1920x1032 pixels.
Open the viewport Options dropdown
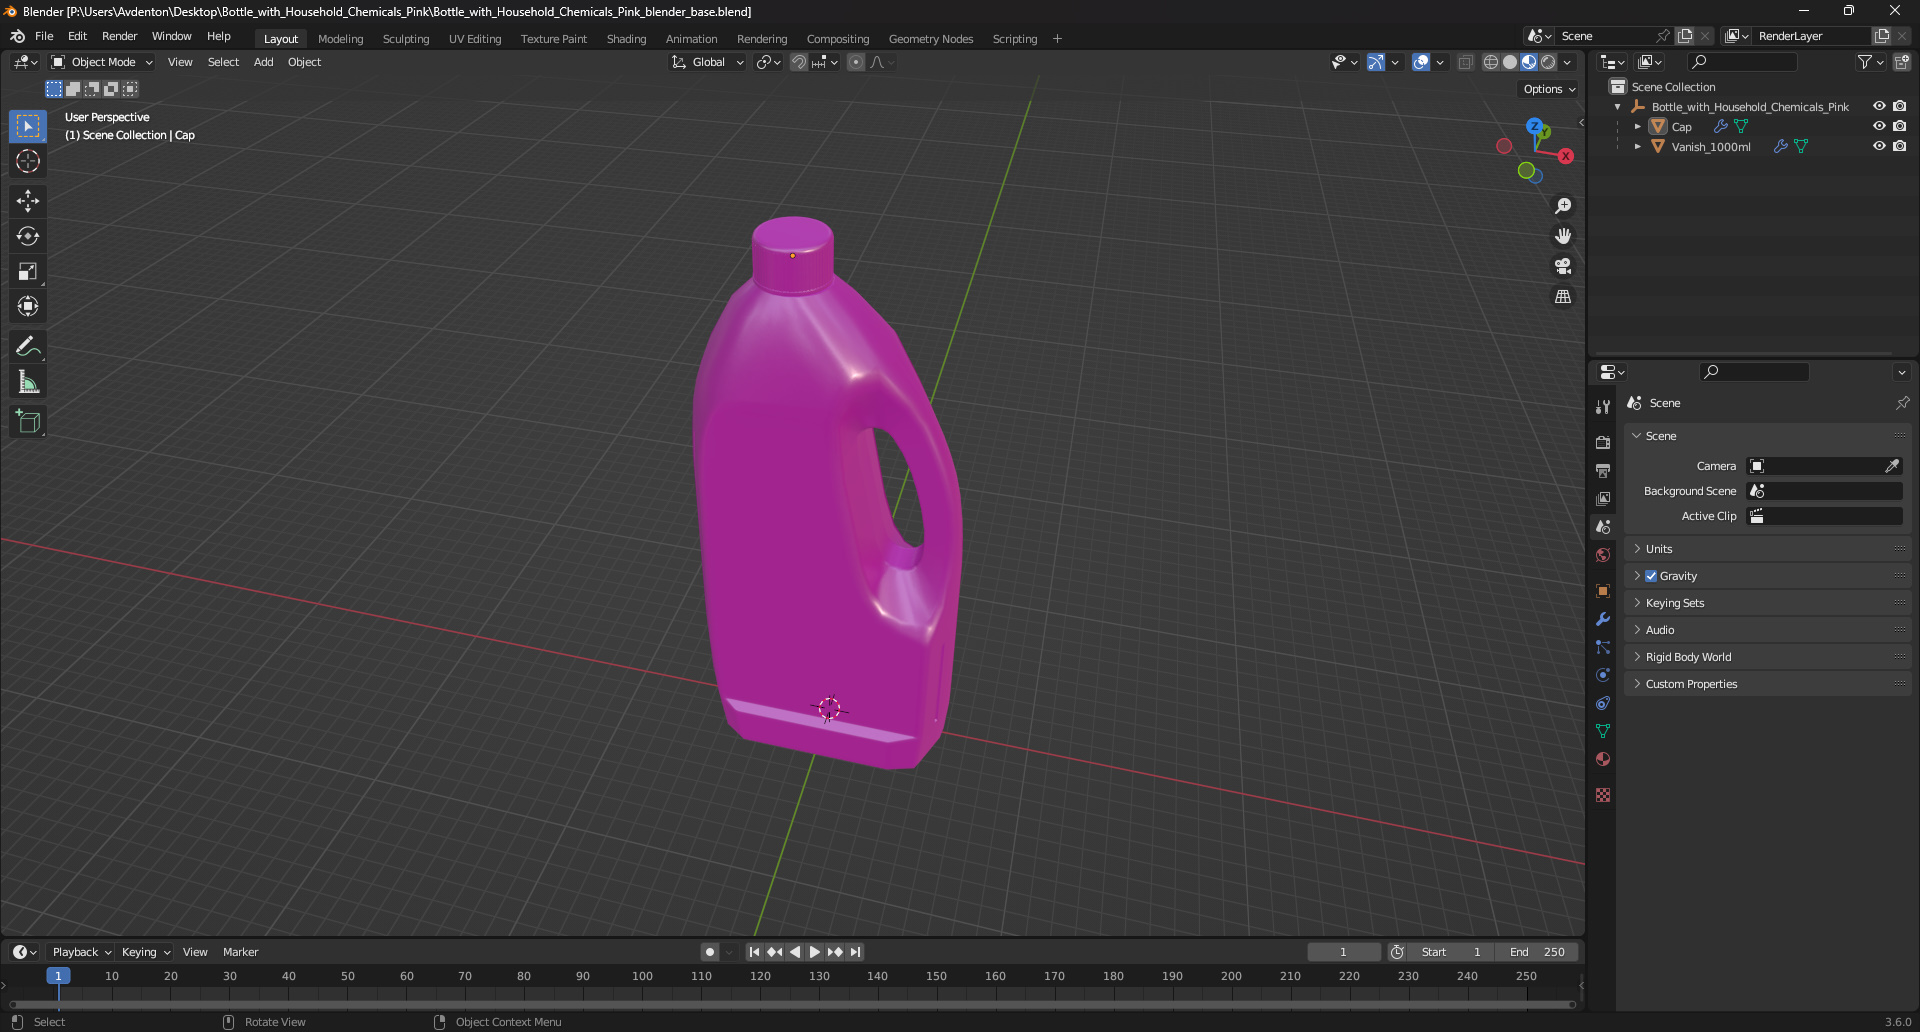[x=1548, y=89]
